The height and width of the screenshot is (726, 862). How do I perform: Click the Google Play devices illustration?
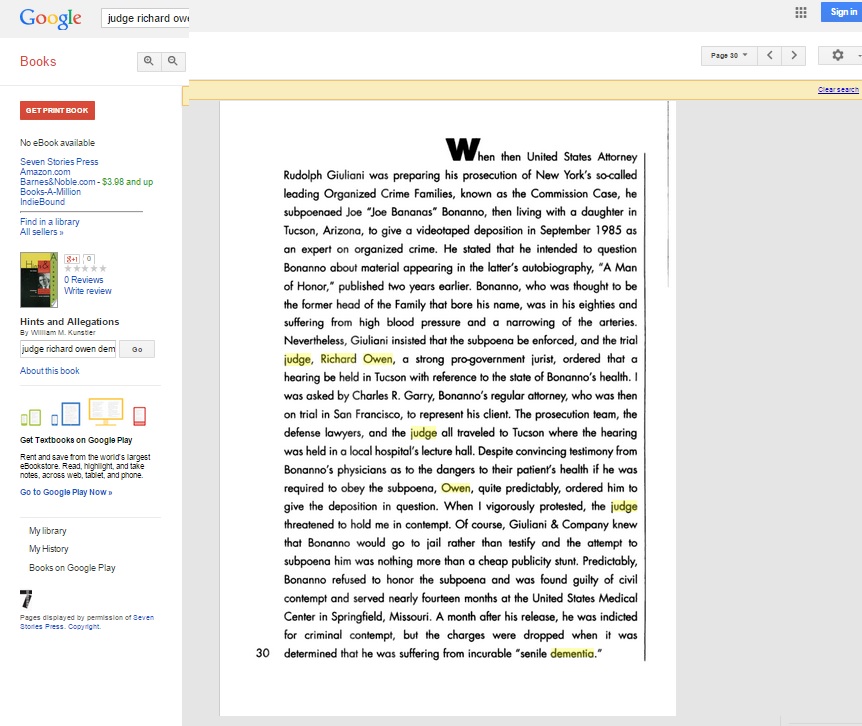coord(83,412)
